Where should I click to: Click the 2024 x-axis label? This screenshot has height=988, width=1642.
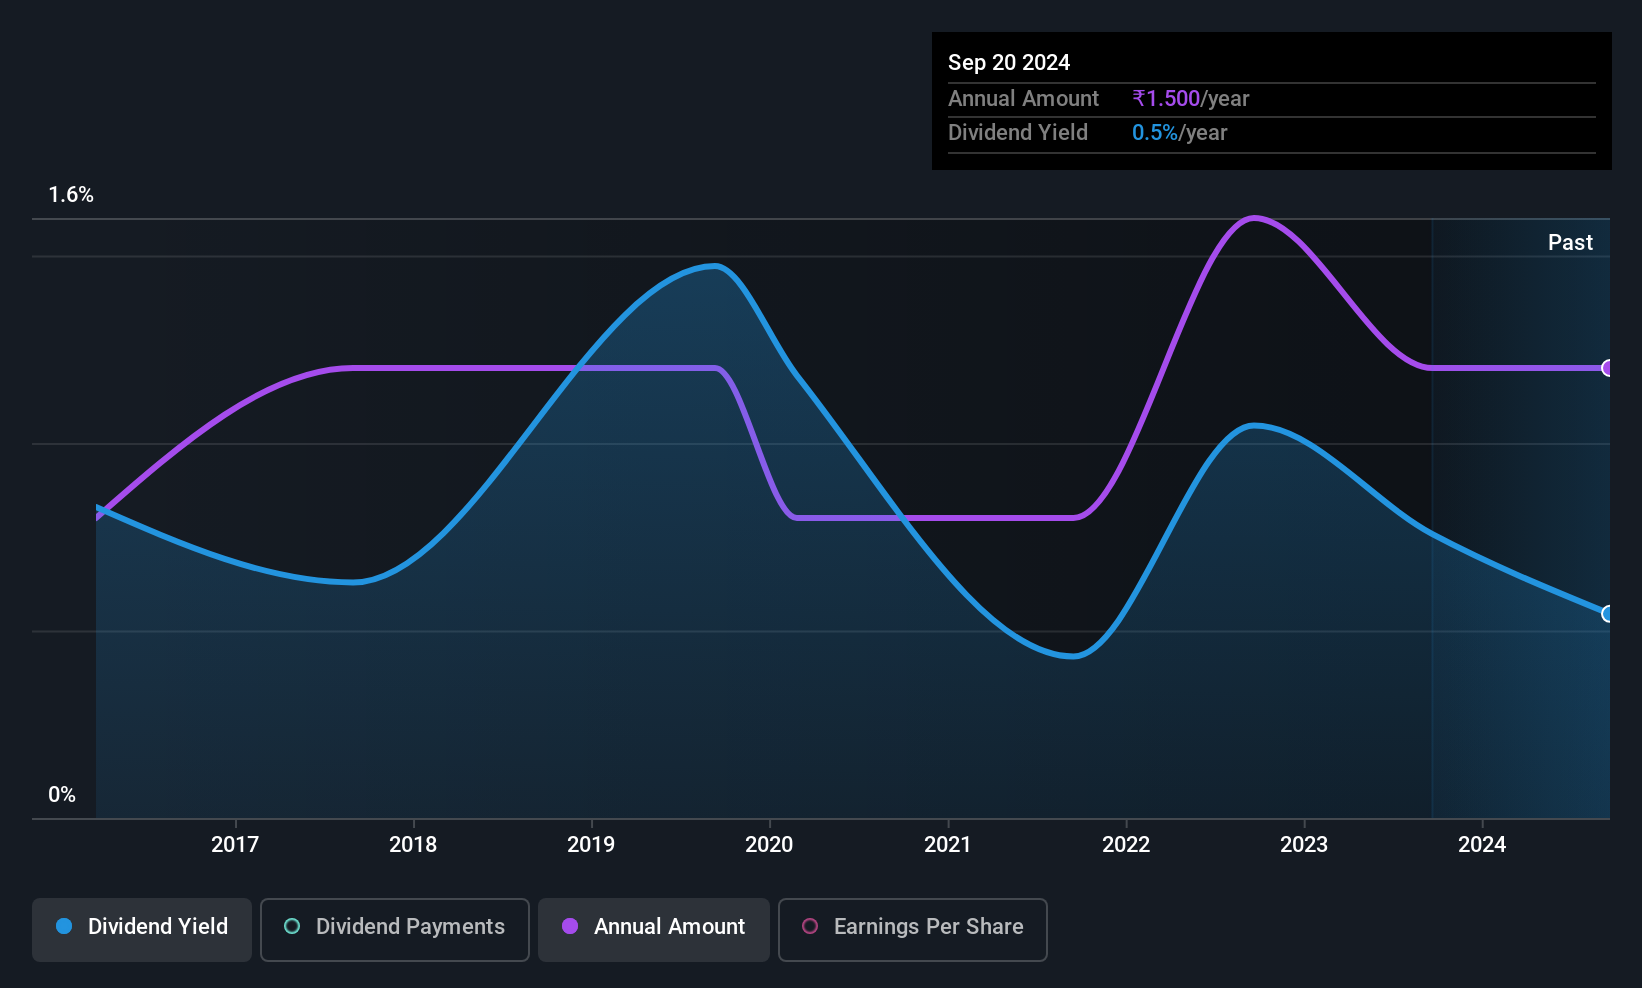[x=1482, y=844]
